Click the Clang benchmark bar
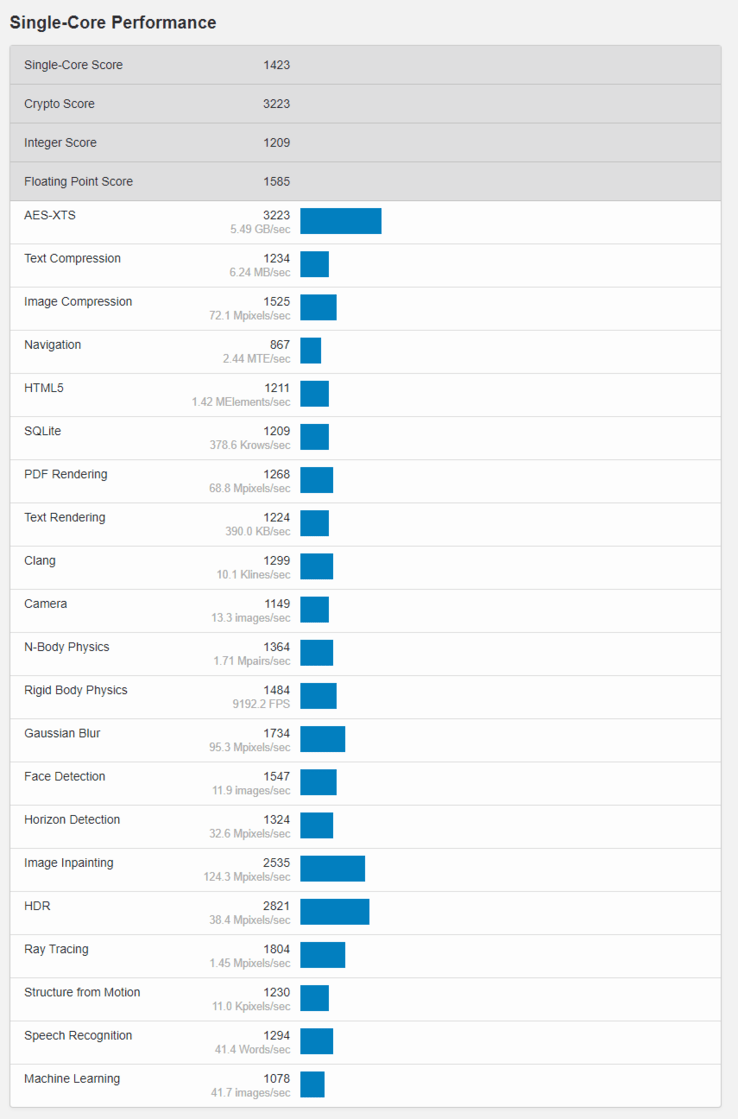Image resolution: width=738 pixels, height=1119 pixels. (x=316, y=566)
